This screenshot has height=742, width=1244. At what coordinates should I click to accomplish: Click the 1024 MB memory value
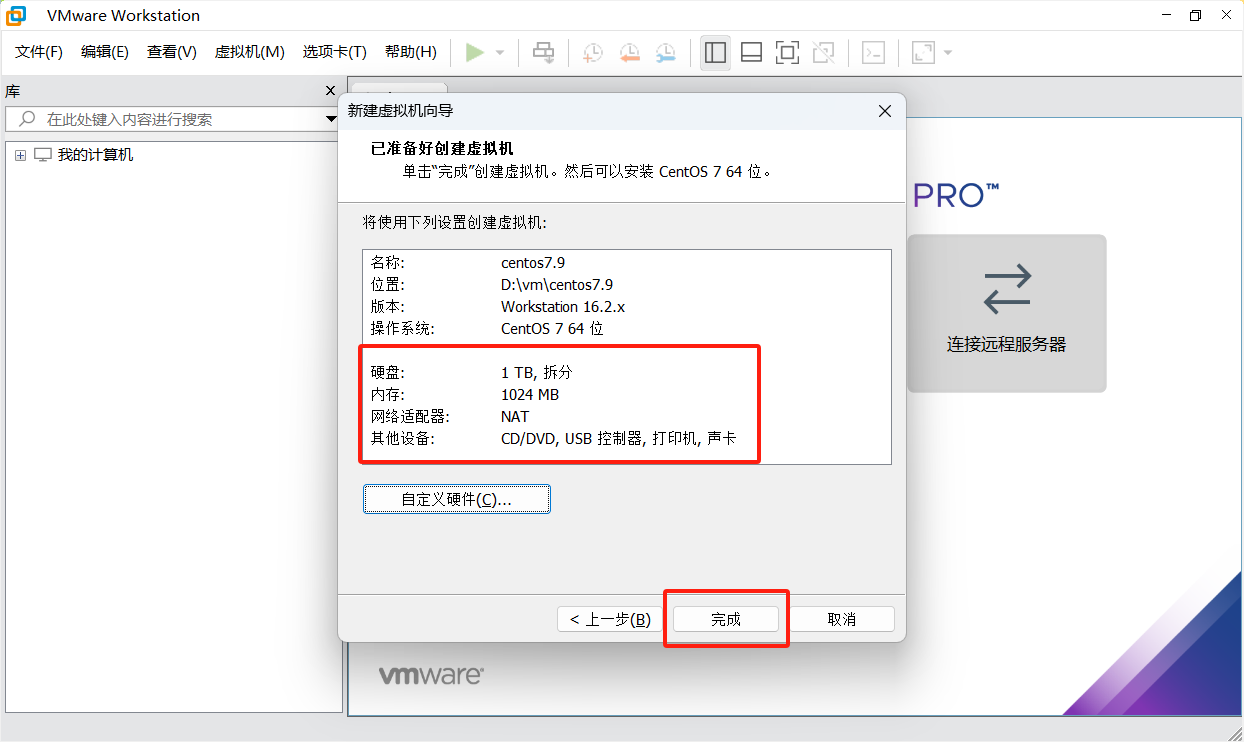click(530, 394)
